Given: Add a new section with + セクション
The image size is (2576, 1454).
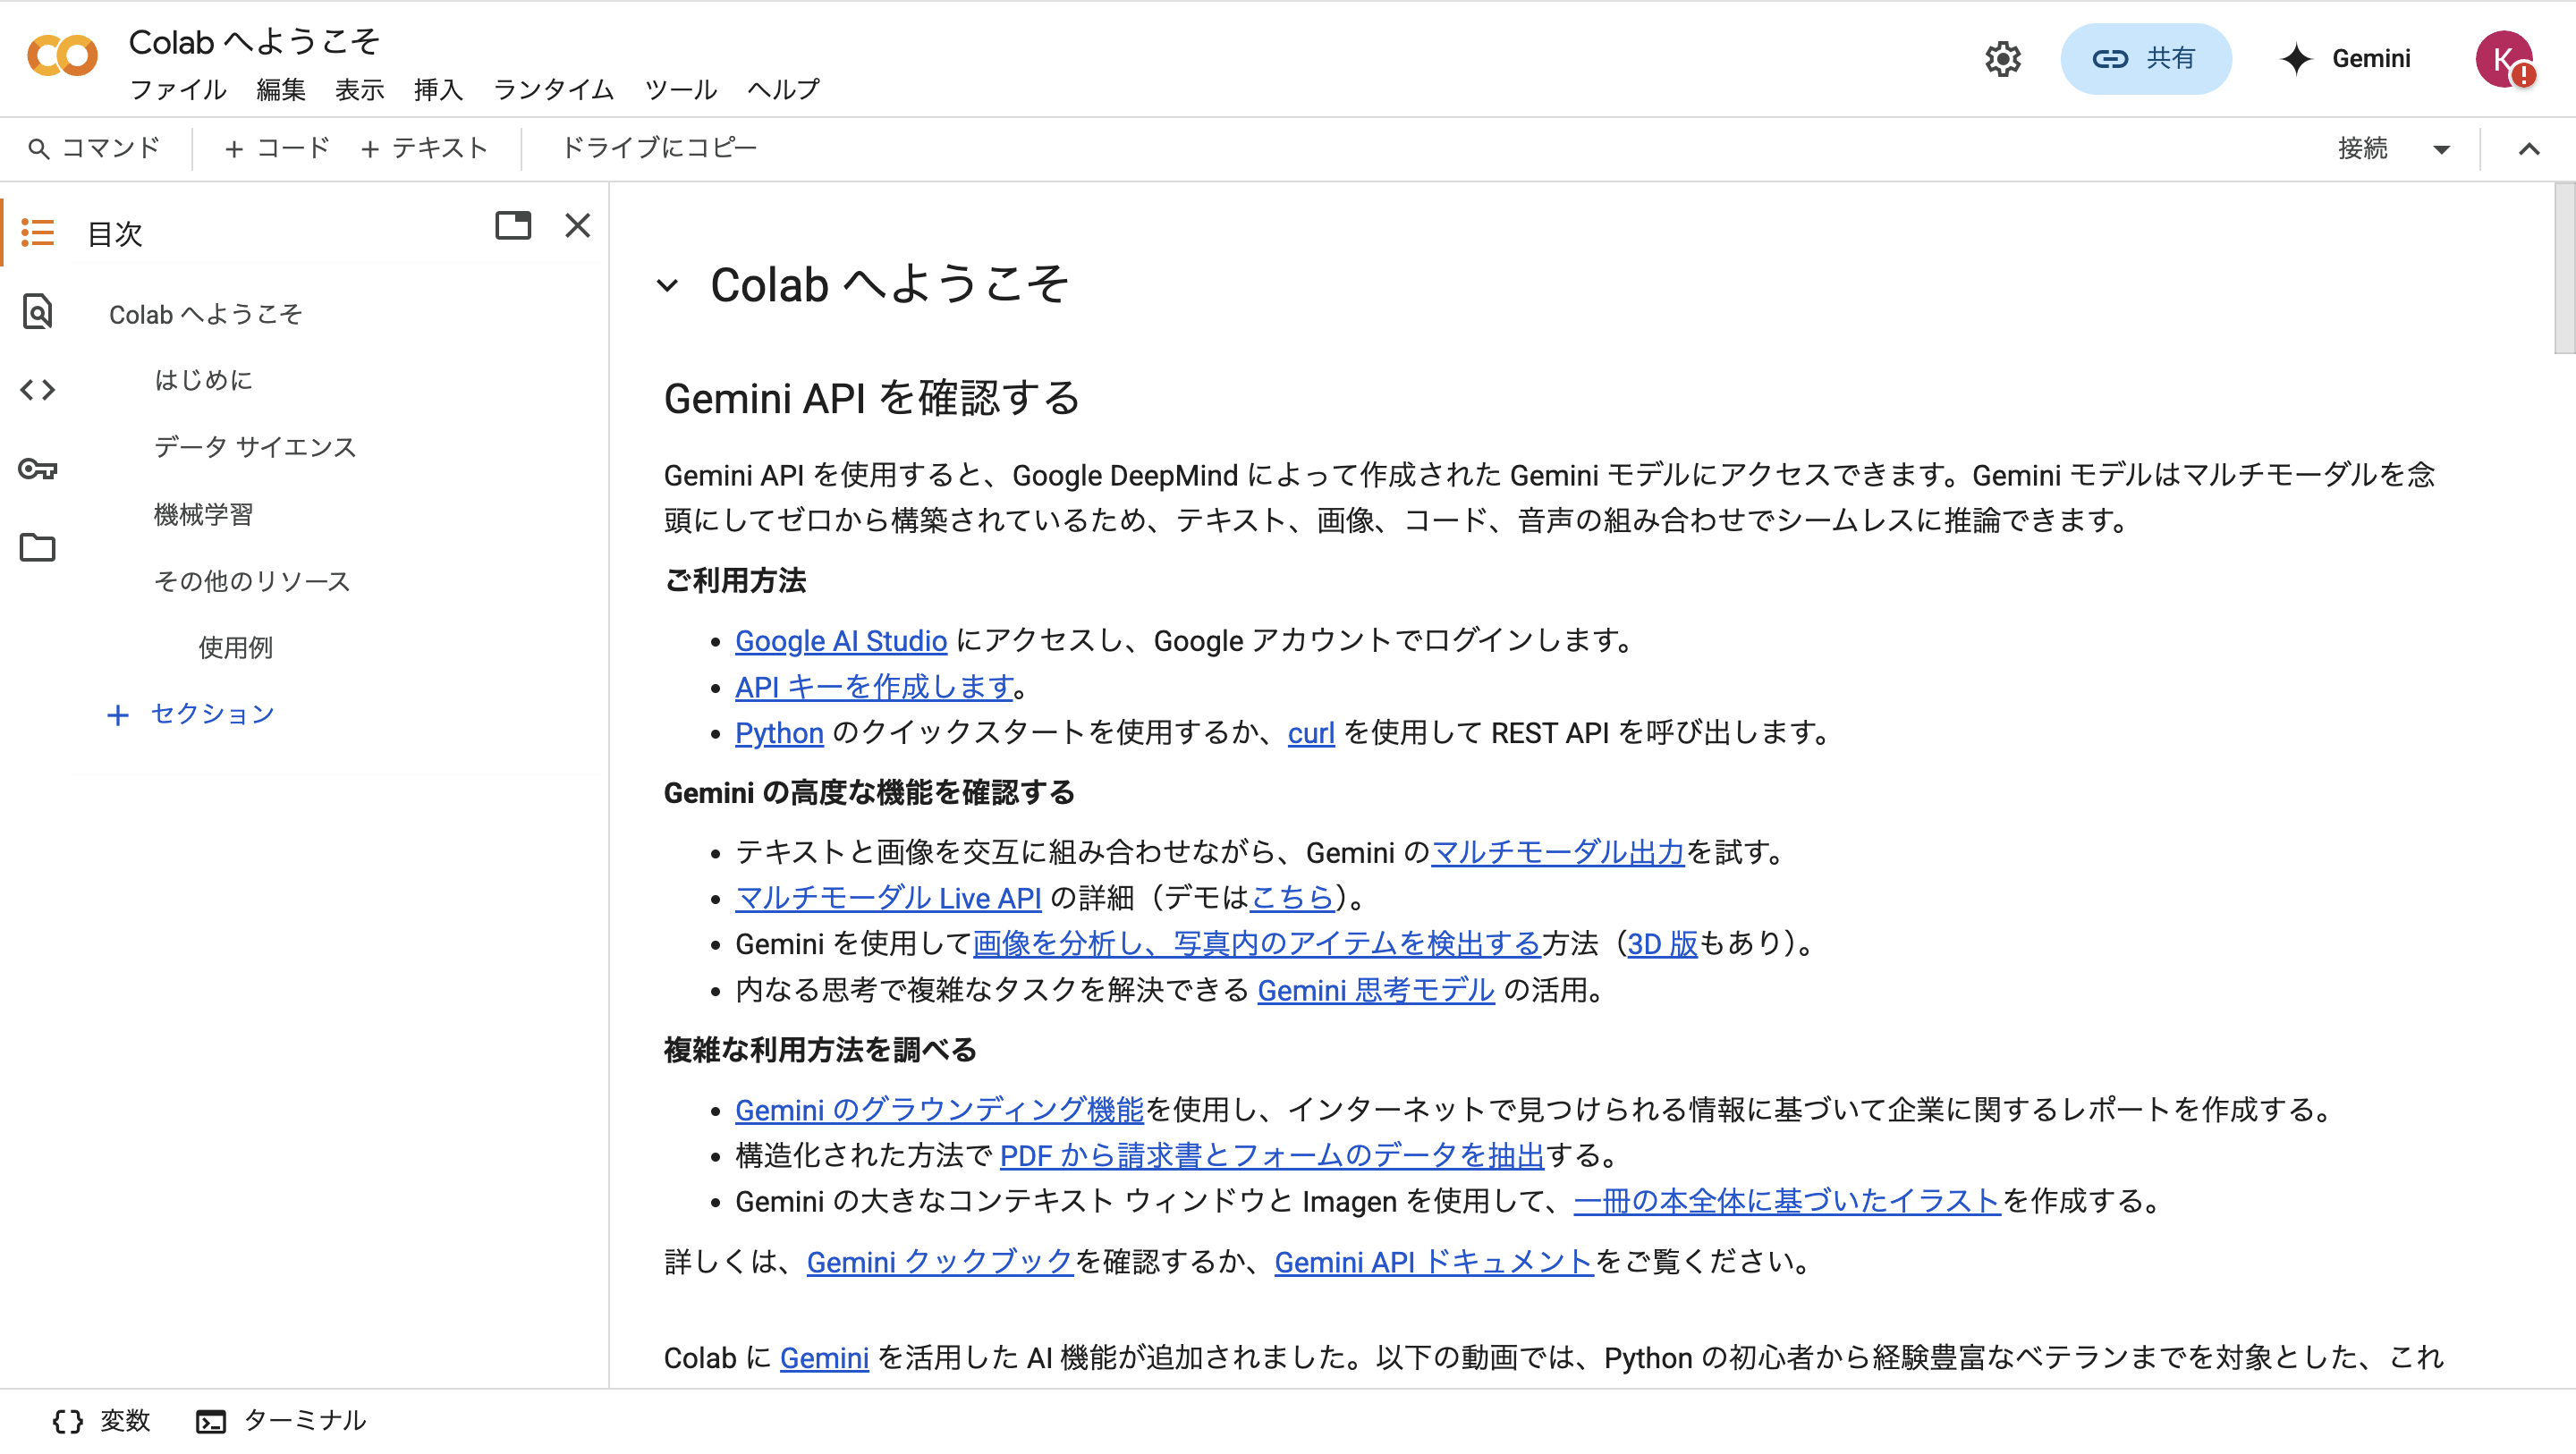Looking at the screenshot, I should pos(190,714).
